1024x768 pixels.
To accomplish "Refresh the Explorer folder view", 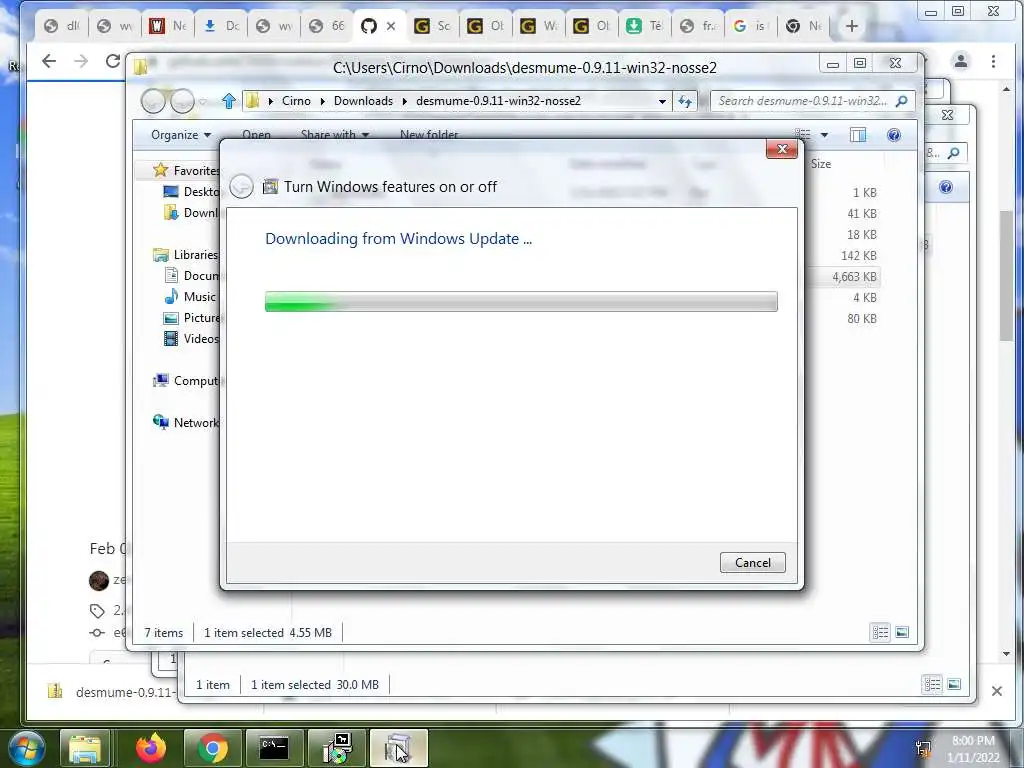I will (x=684, y=101).
